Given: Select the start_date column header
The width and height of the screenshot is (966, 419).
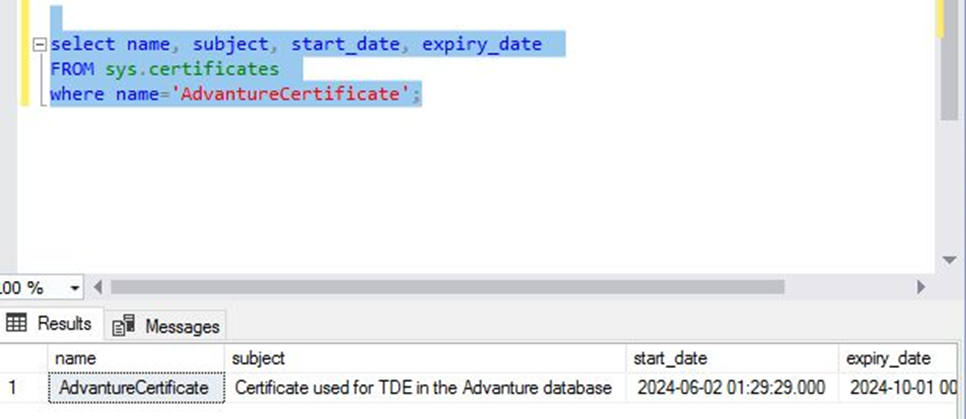Looking at the screenshot, I should 731,358.
